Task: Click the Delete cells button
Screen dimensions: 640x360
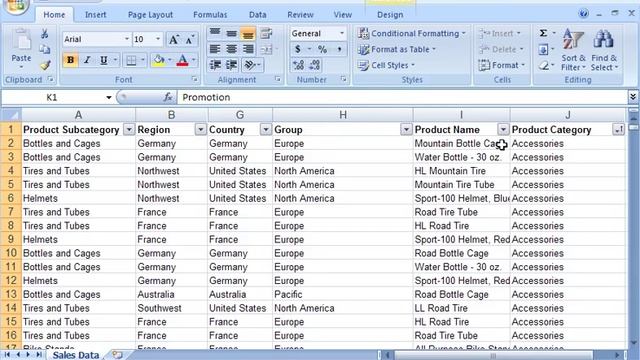Action: (501, 49)
